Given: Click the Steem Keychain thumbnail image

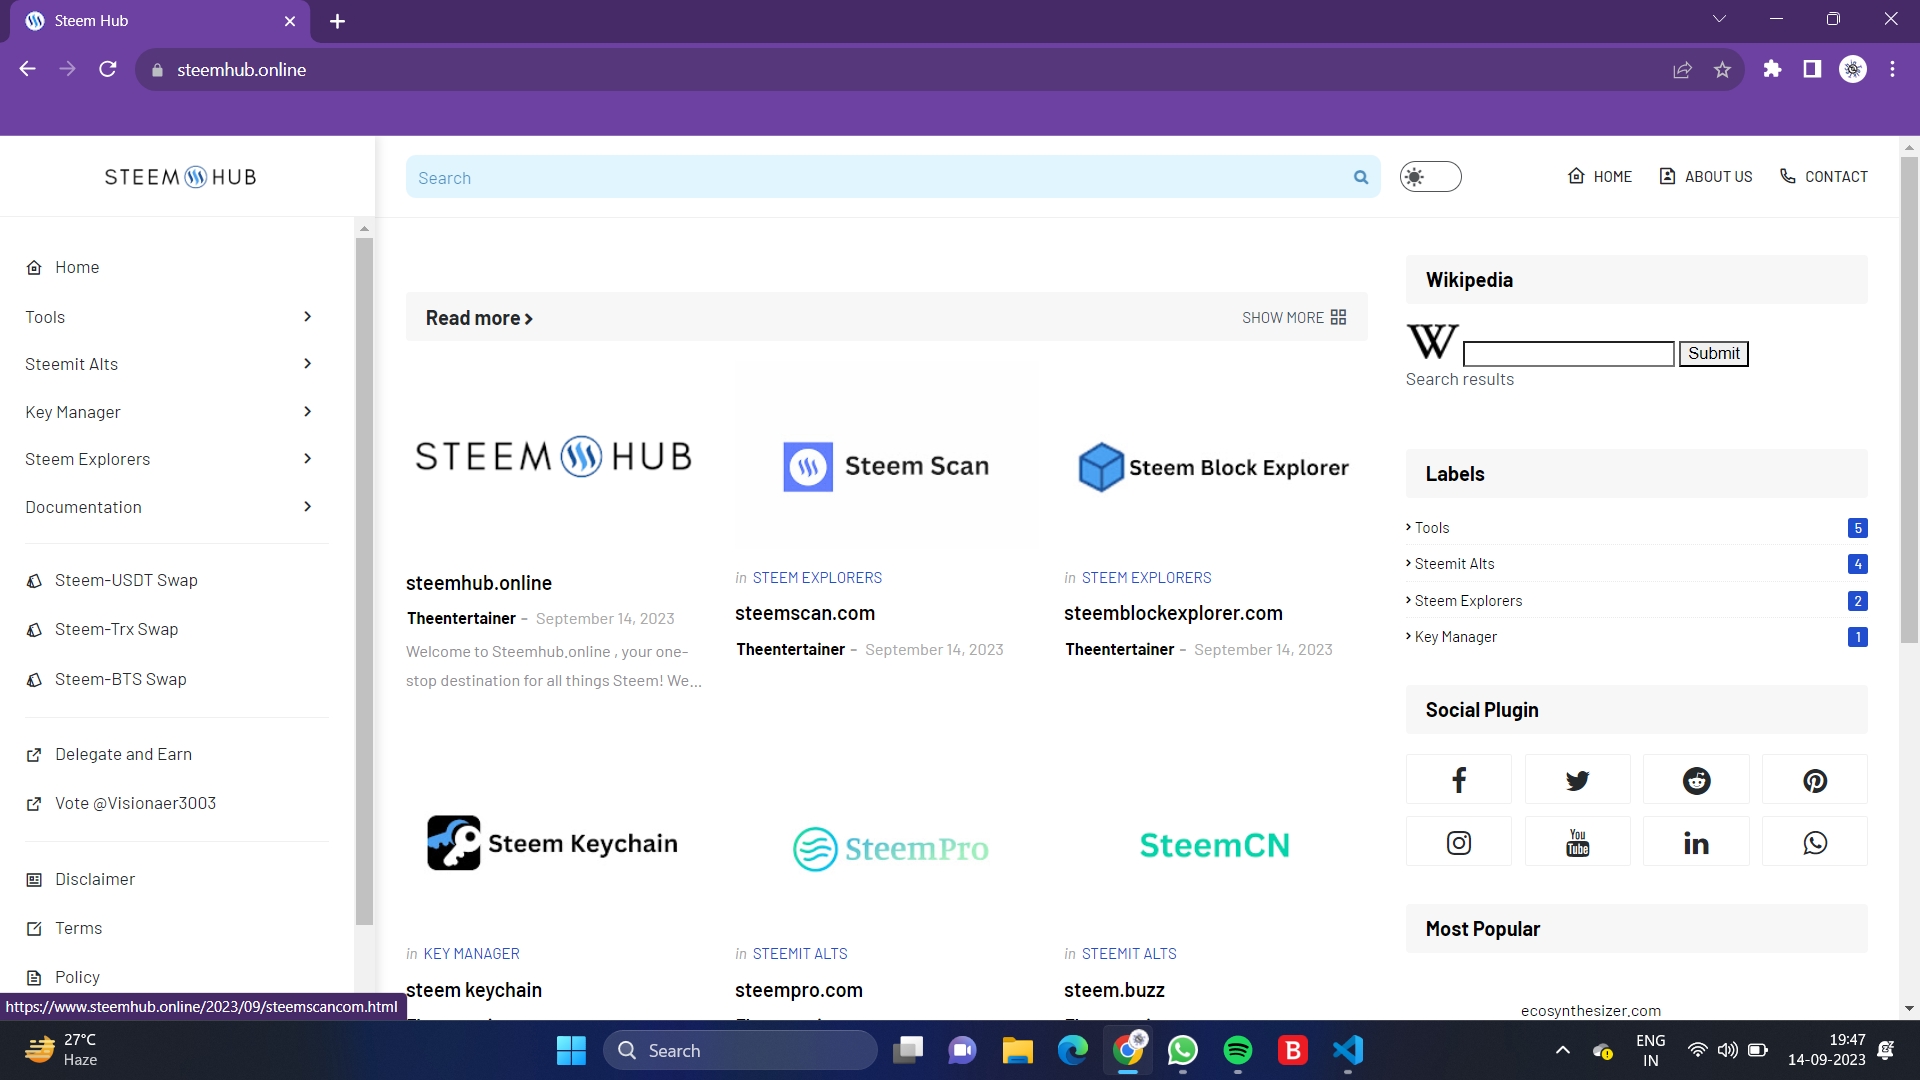Looking at the screenshot, I should pyautogui.click(x=552, y=843).
